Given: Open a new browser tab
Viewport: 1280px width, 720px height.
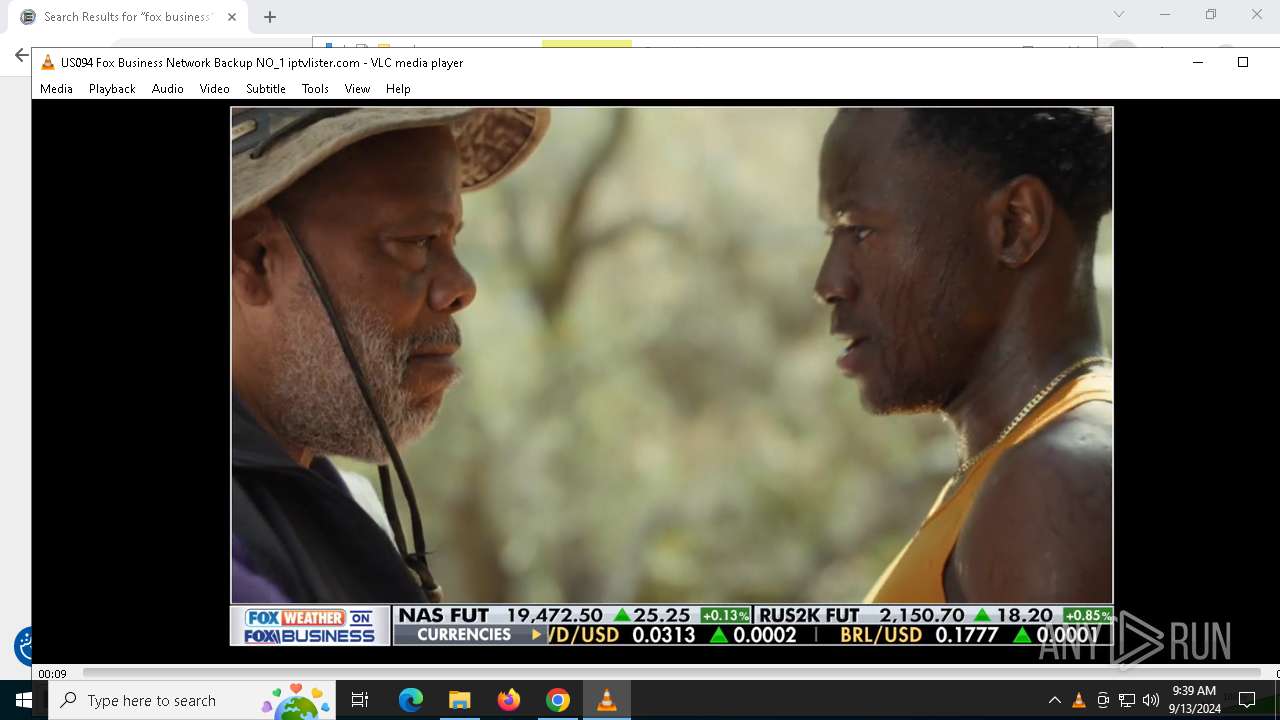Looking at the screenshot, I should (270, 17).
